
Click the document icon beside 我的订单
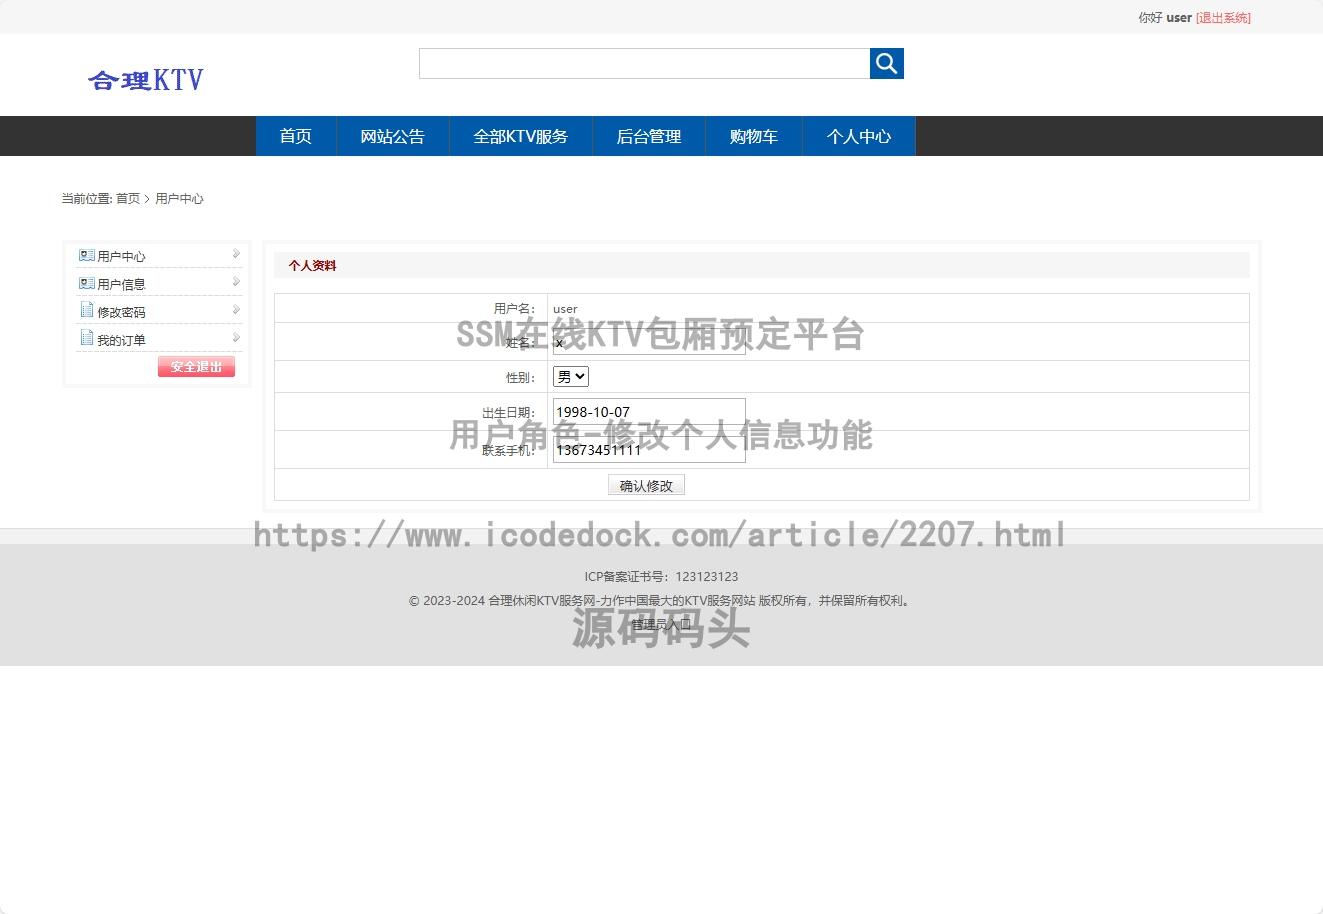[x=86, y=339]
